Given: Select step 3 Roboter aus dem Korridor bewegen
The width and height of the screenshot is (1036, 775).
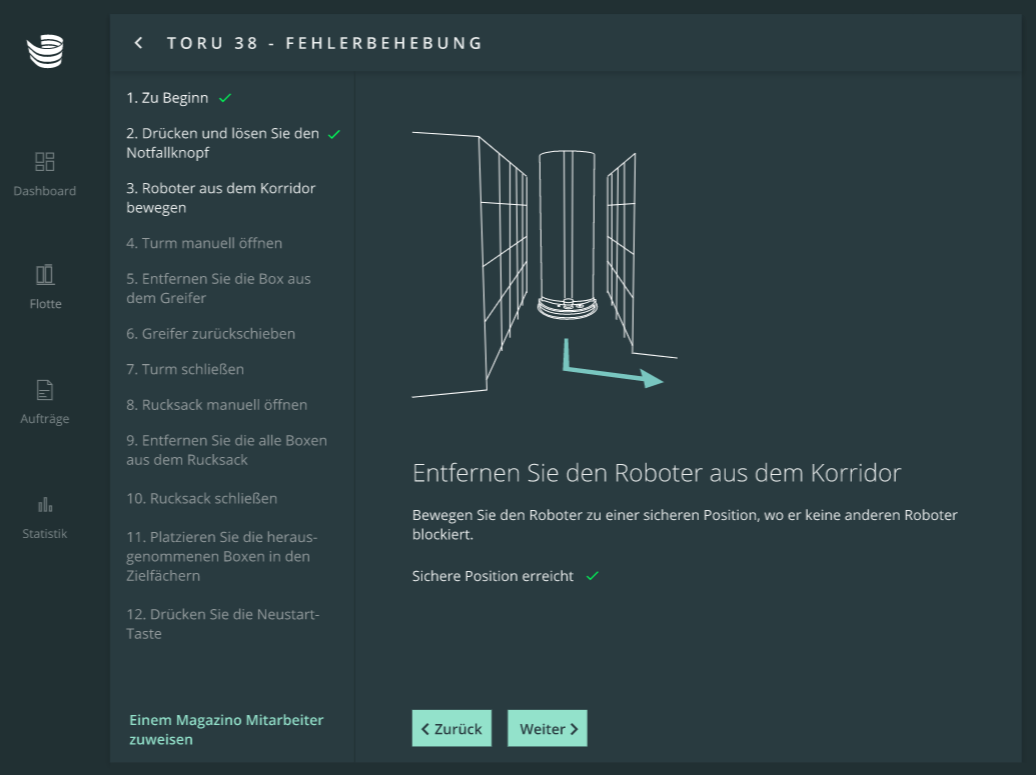Looking at the screenshot, I should (x=220, y=198).
